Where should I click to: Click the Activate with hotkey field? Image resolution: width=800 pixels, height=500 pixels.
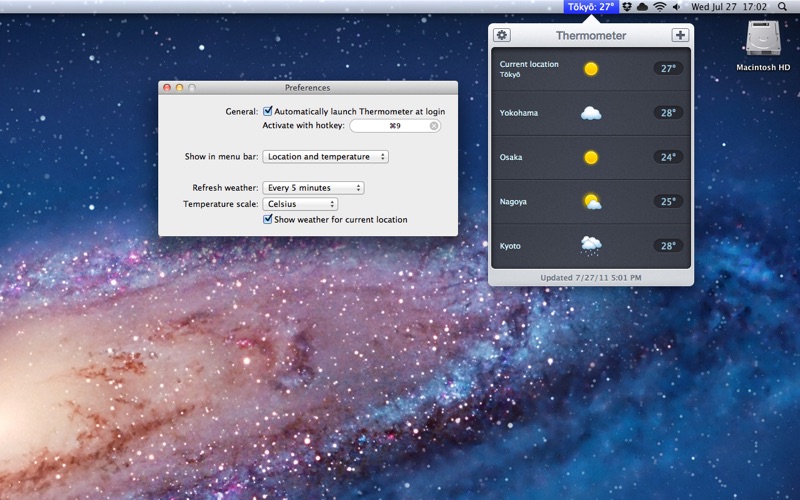click(390, 126)
